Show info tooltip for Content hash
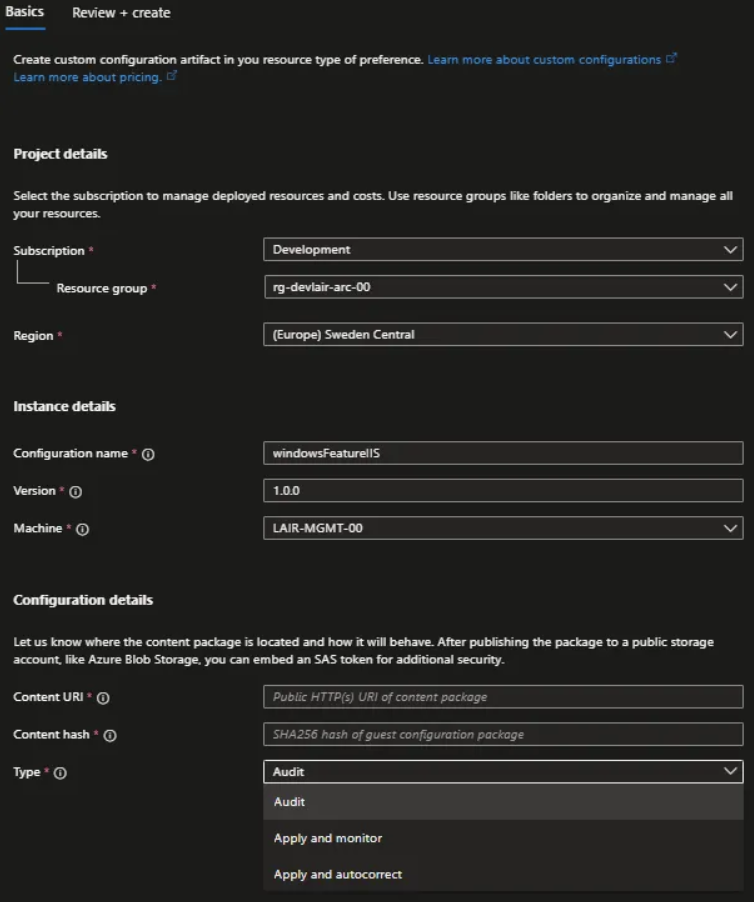Image resolution: width=754 pixels, height=902 pixels. (110, 735)
